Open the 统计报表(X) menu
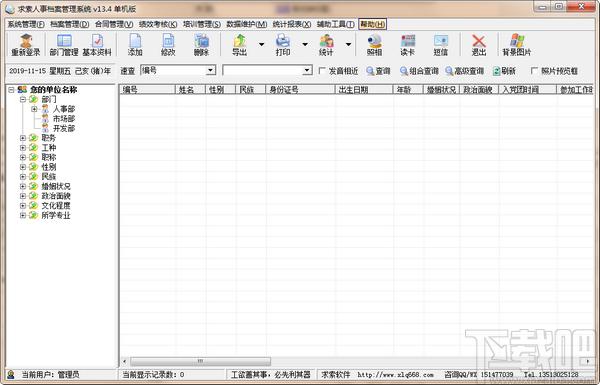This screenshot has height=385, width=600. (x=292, y=24)
